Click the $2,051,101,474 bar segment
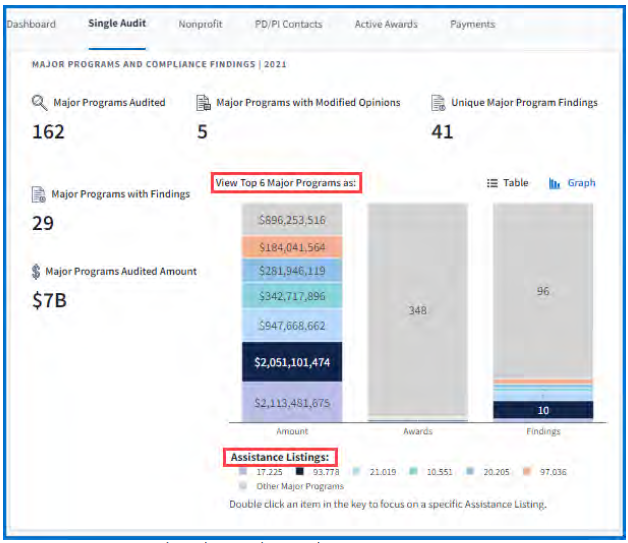 (293, 362)
